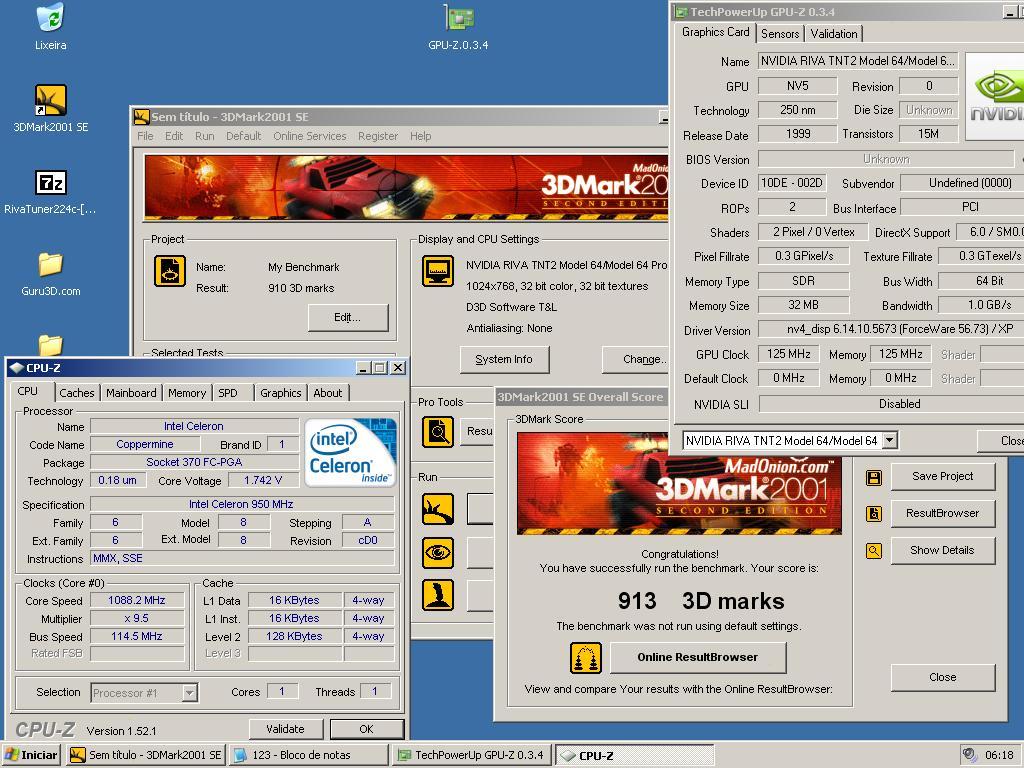Click the 3DMark2001 banner in score dialog

[679, 483]
